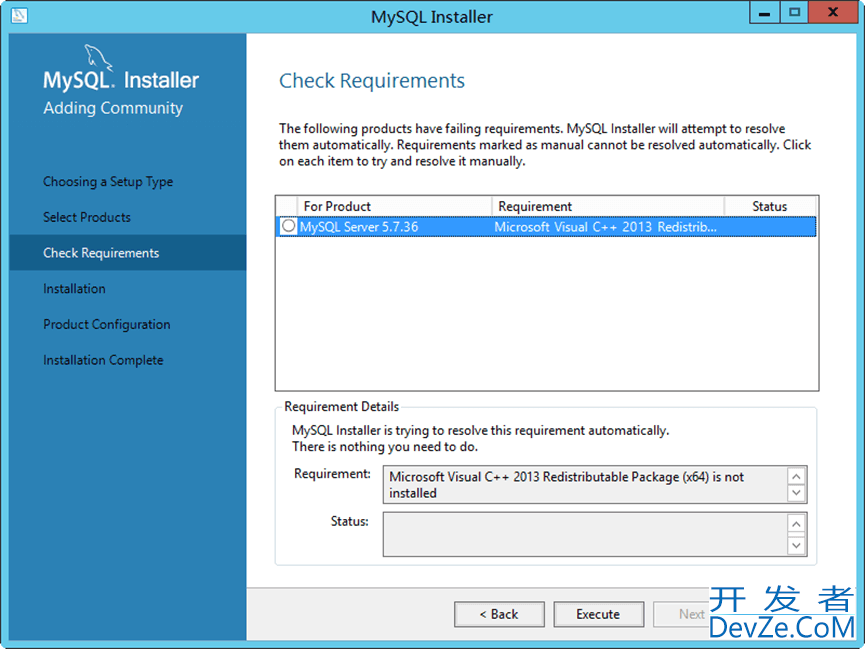Click the MySQL Installer title bar app icon
The image size is (865, 649).
(x=19, y=15)
